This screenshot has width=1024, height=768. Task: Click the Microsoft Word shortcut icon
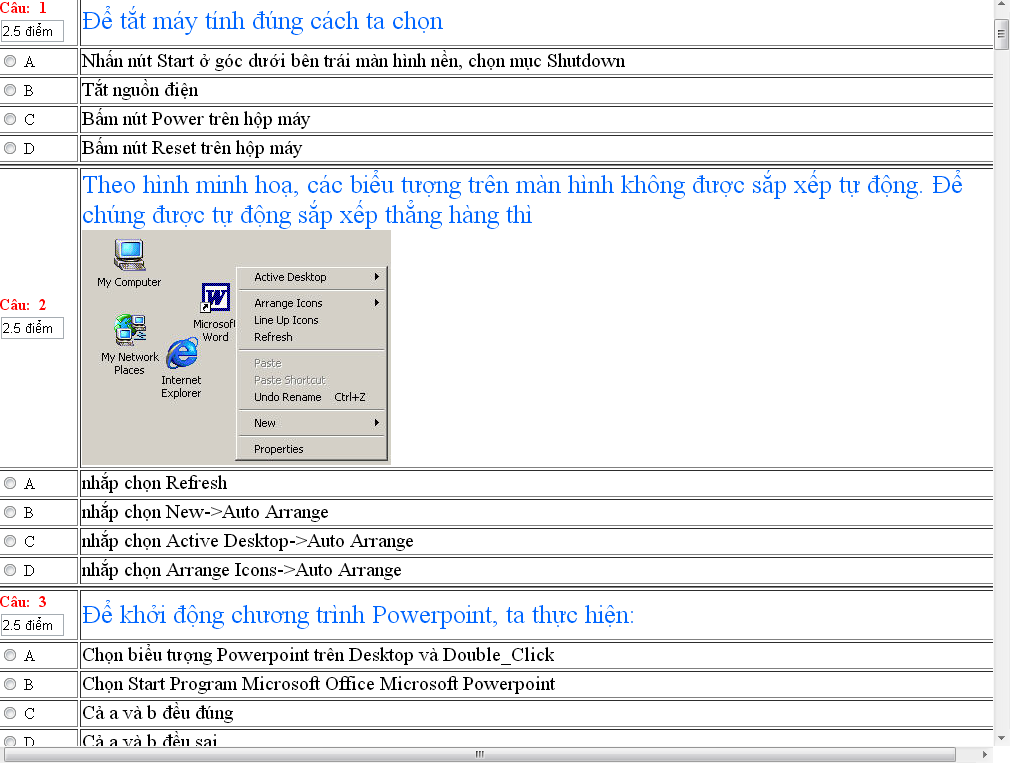pos(215,298)
